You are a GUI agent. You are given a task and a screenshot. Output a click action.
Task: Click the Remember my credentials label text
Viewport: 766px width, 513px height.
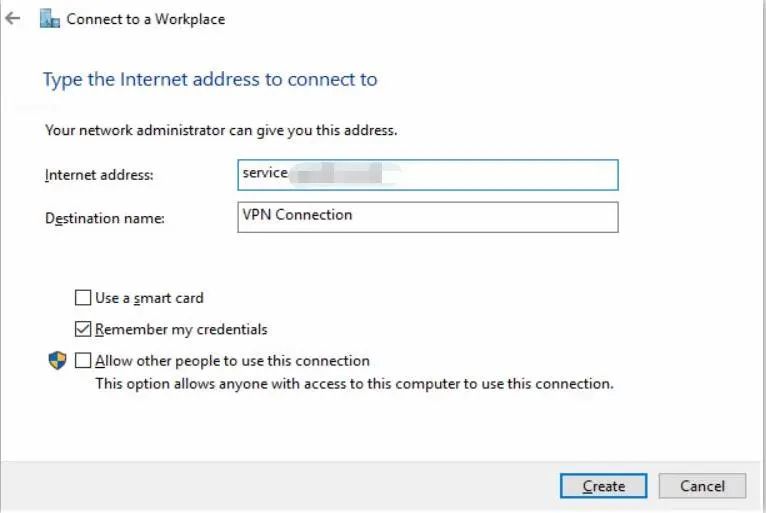point(181,329)
